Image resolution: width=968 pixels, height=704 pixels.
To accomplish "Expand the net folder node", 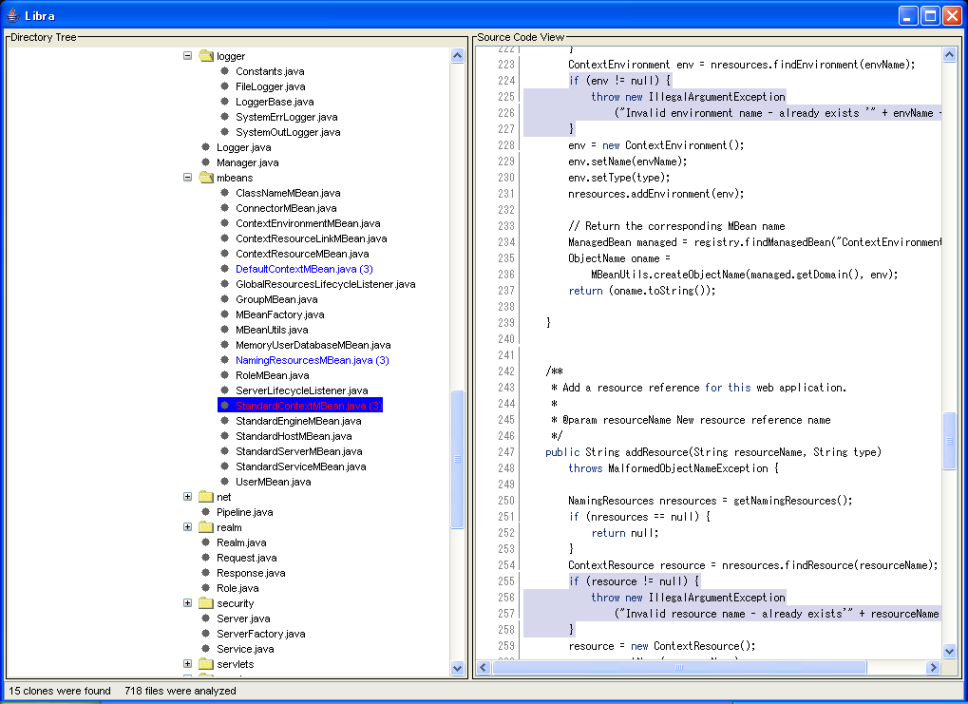I will (x=187, y=497).
